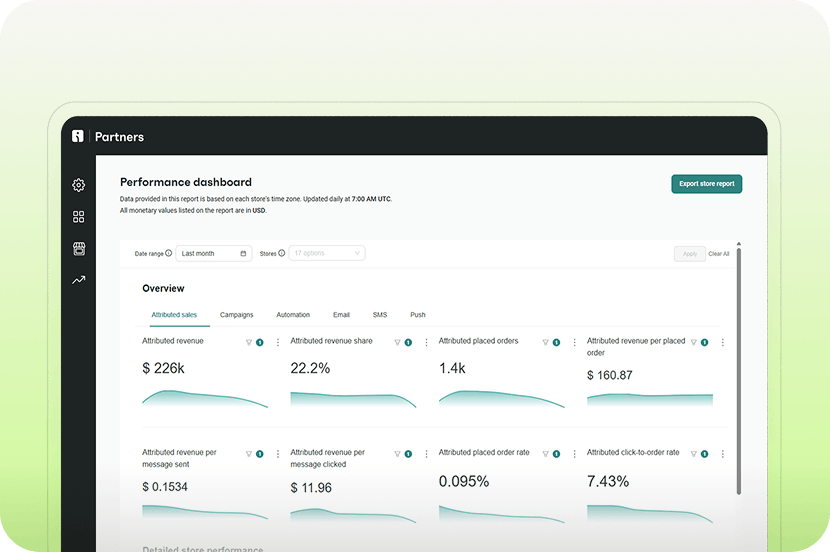Switch to the Automation tab
This screenshot has width=830, height=552.
(x=293, y=315)
